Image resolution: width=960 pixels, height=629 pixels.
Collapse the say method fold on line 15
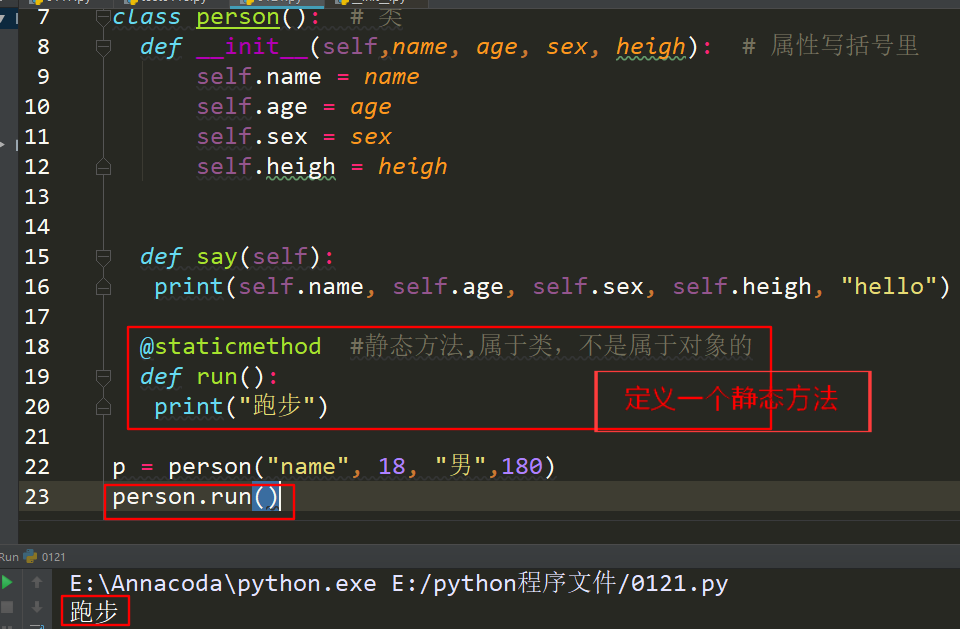pyautogui.click(x=103, y=257)
